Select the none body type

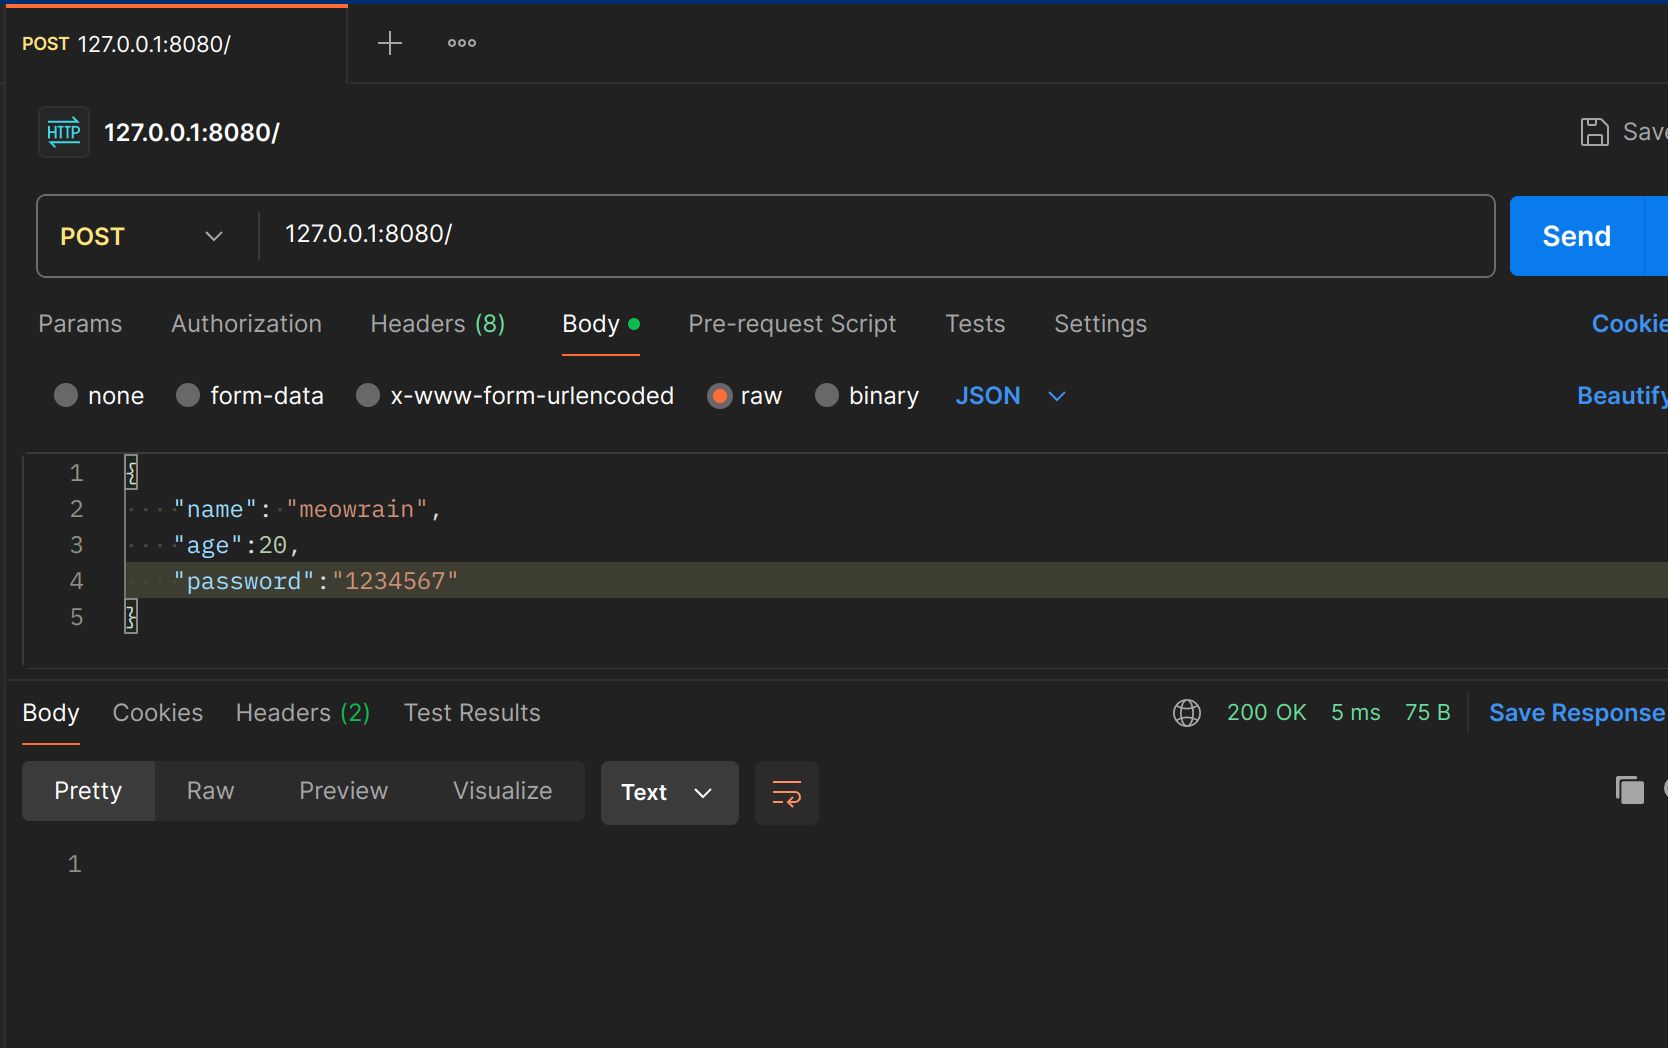click(66, 396)
